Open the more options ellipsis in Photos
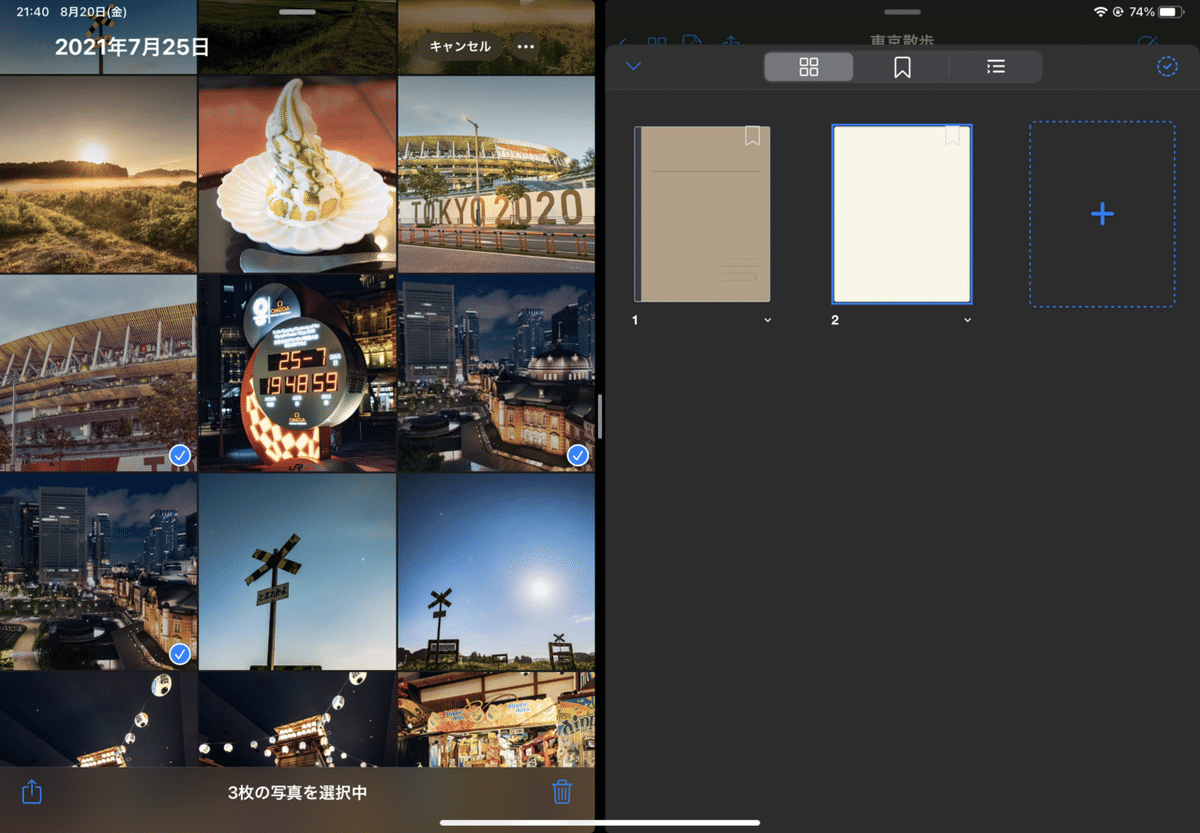 point(525,46)
